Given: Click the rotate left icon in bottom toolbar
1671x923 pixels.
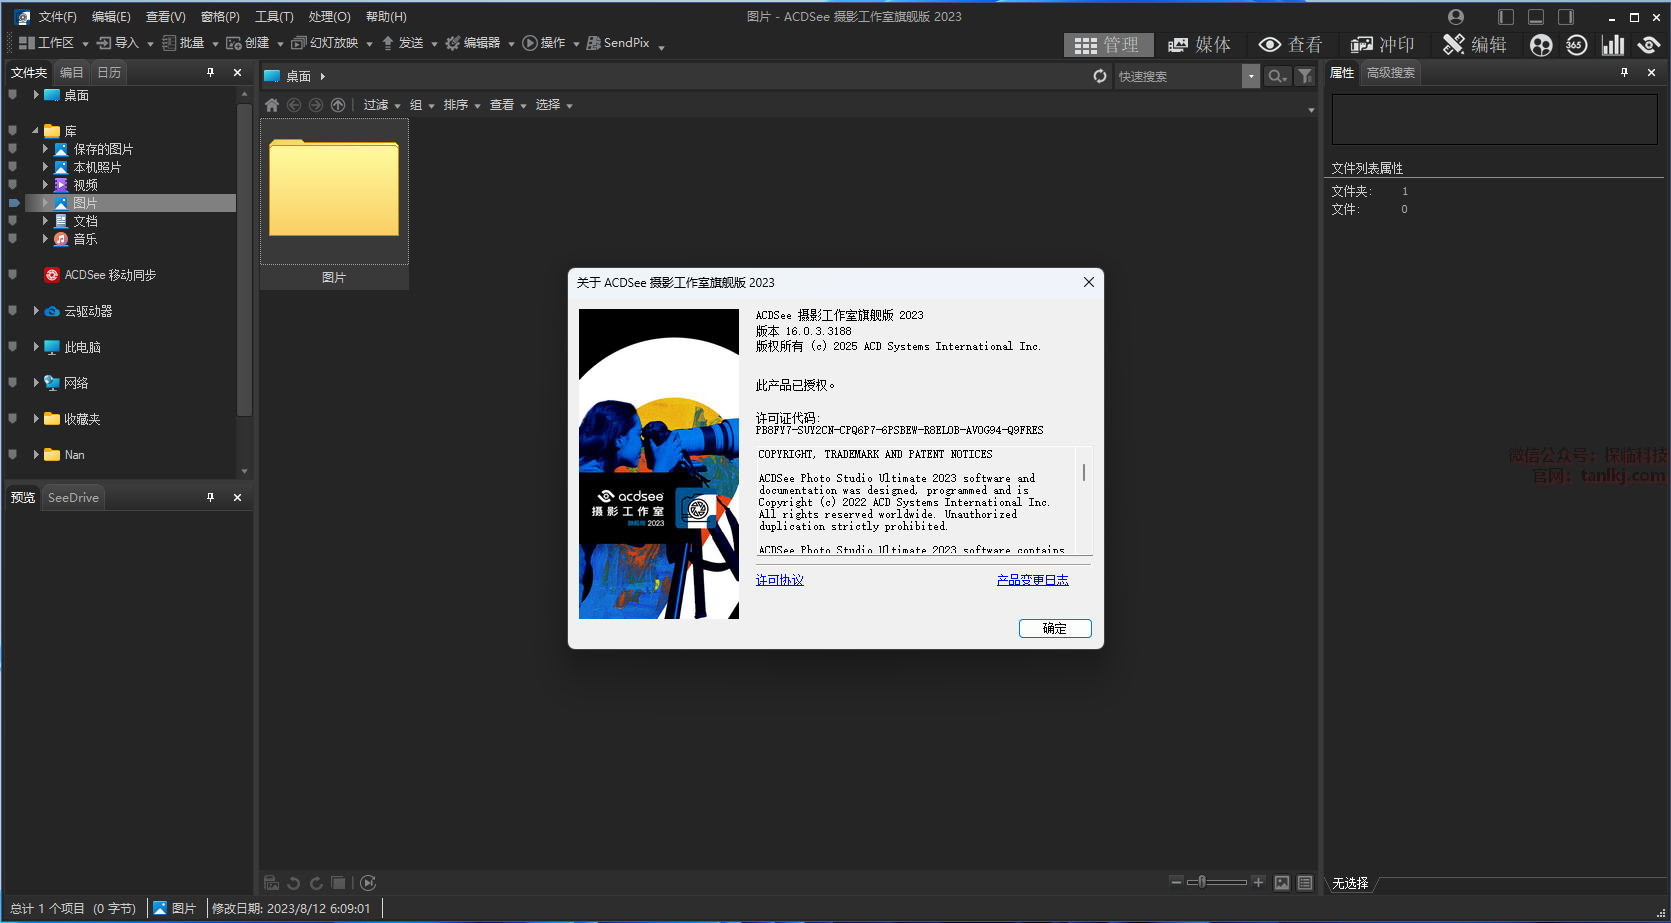Looking at the screenshot, I should pyautogui.click(x=293, y=883).
